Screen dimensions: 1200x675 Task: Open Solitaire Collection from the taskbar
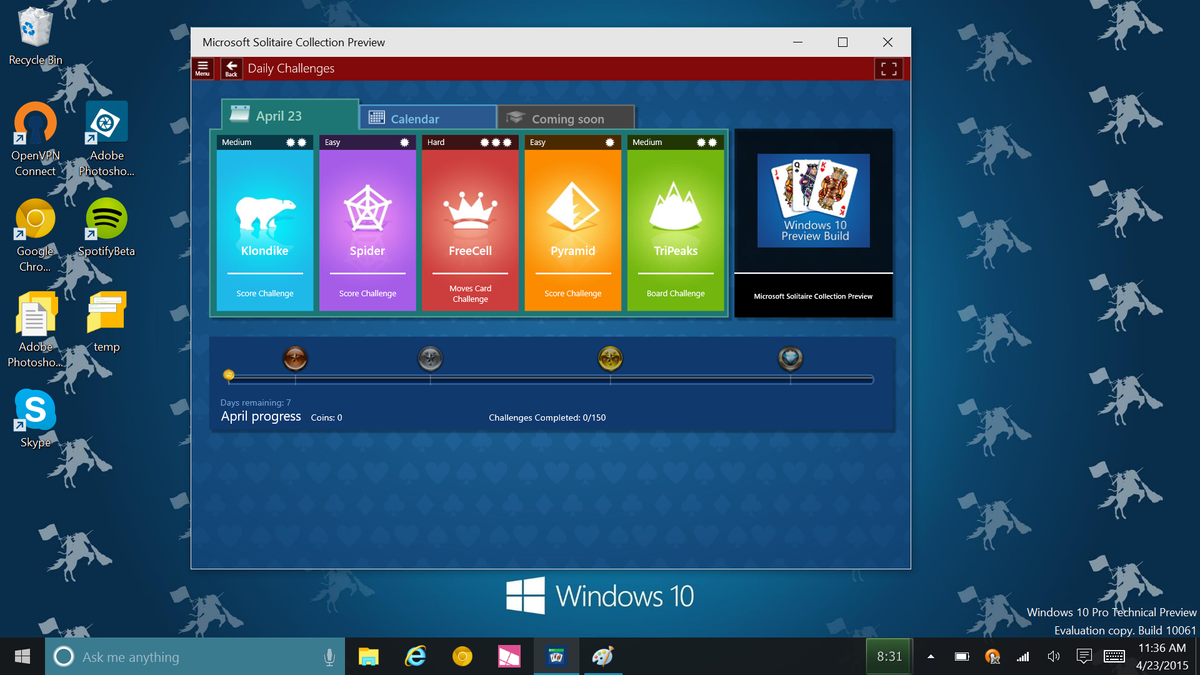557,657
